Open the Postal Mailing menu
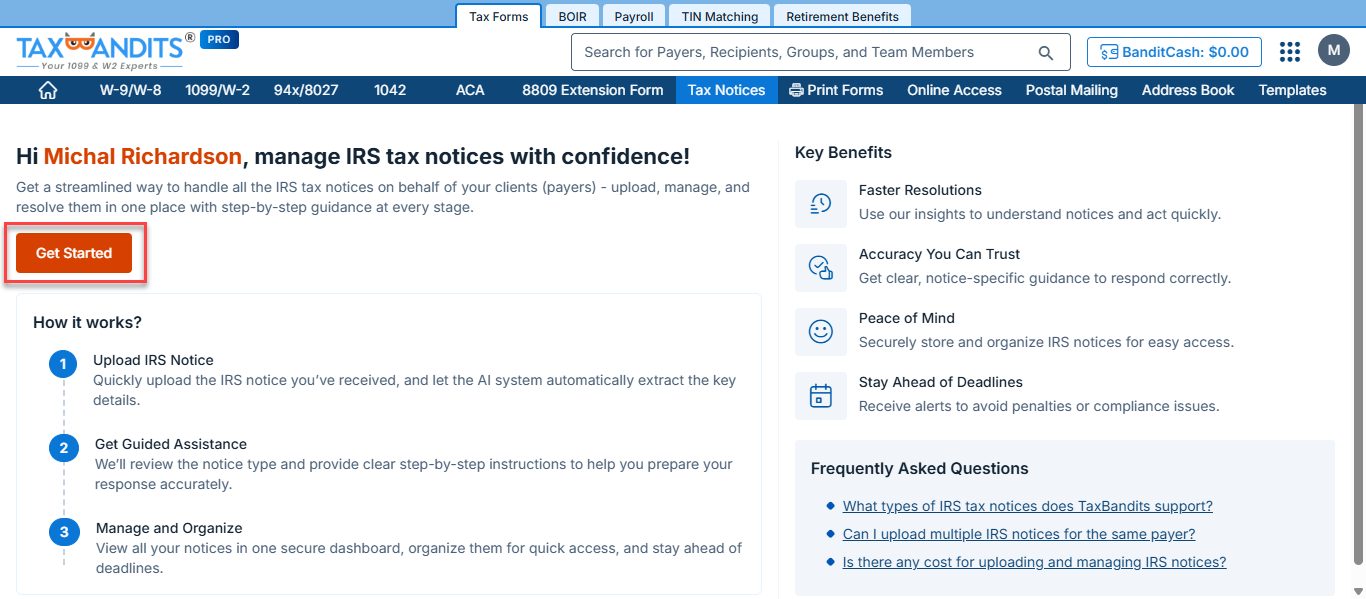Screen dimensions: 1366x599 (x=1072, y=90)
